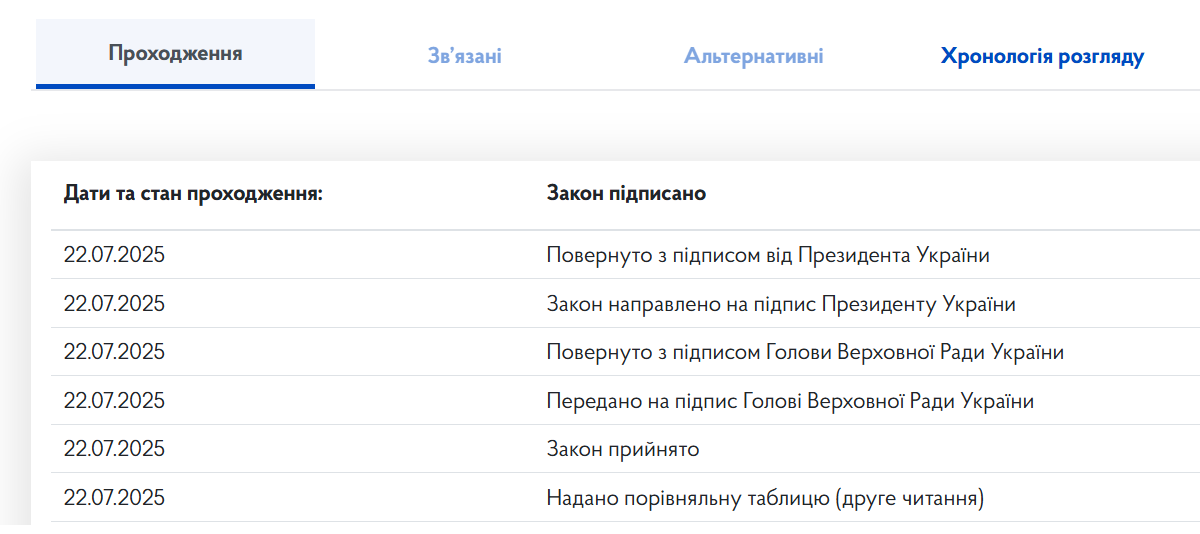The height and width of the screenshot is (534, 1200).
Task: Click the date beside 'Надано порівняльну таблицю'
Action: pyautogui.click(x=114, y=498)
